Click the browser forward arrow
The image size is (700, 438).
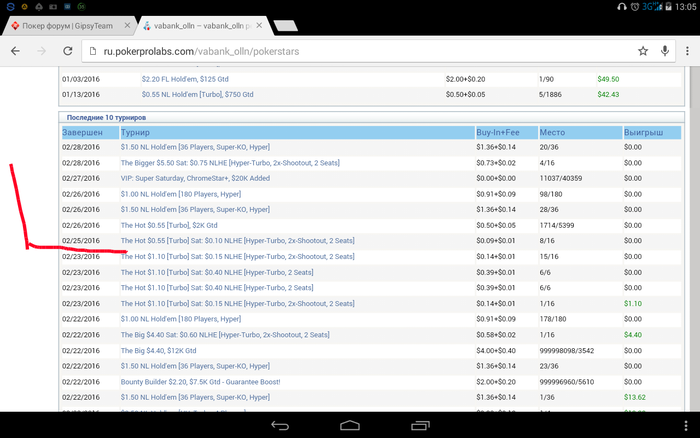(42, 51)
